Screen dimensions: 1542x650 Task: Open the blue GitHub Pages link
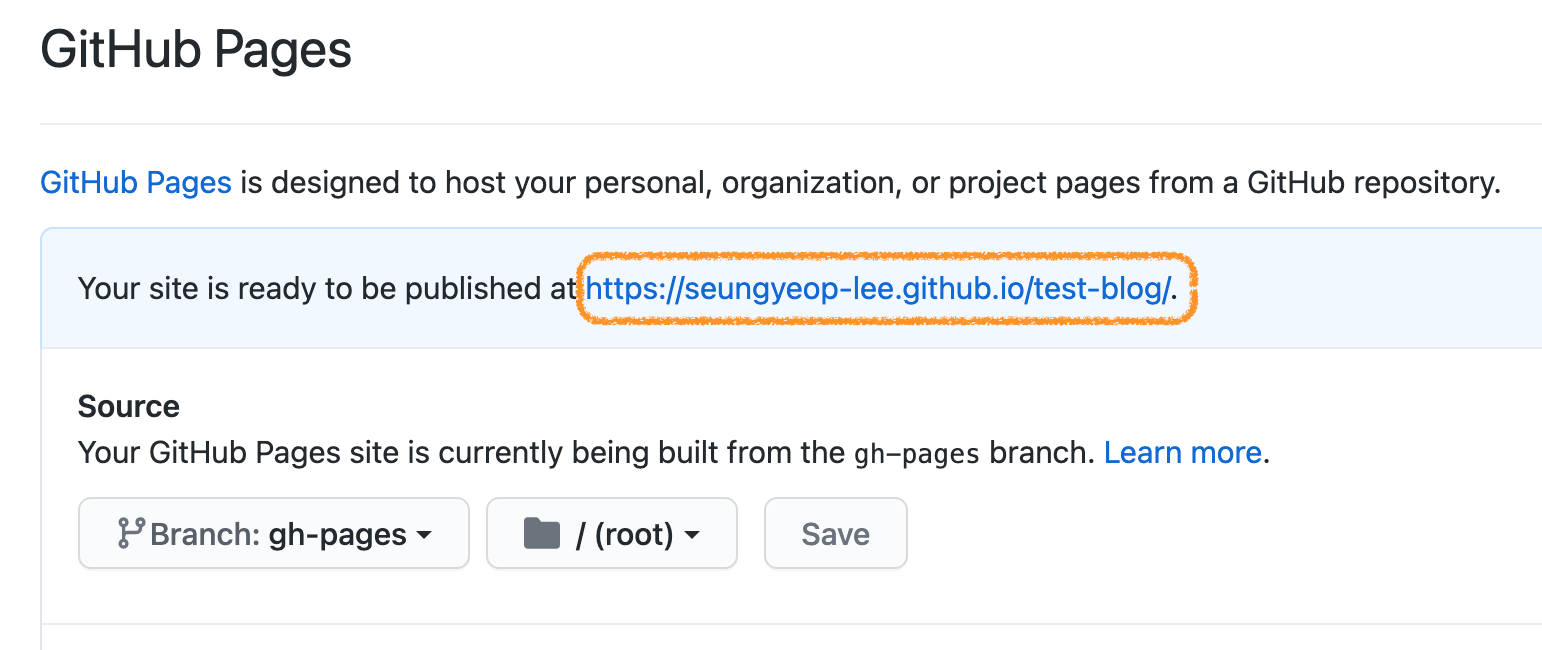(x=136, y=183)
